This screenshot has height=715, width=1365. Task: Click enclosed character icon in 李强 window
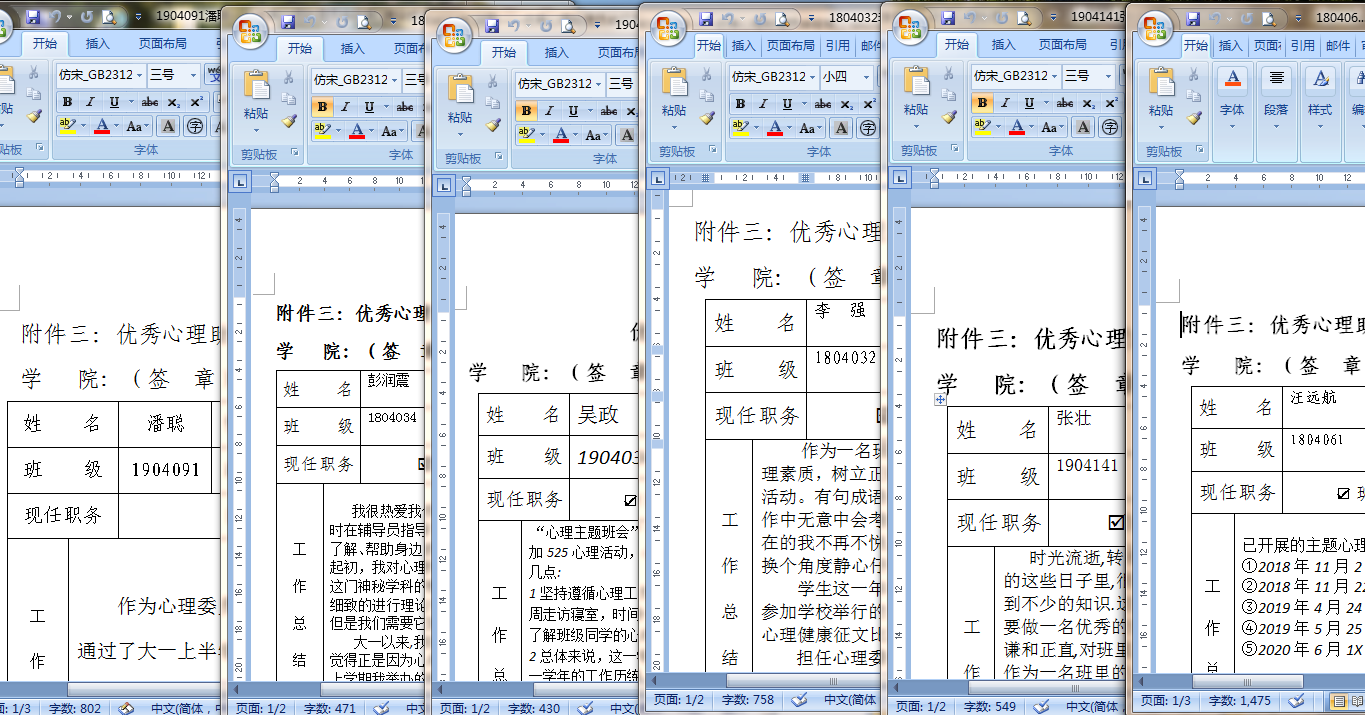click(x=868, y=127)
